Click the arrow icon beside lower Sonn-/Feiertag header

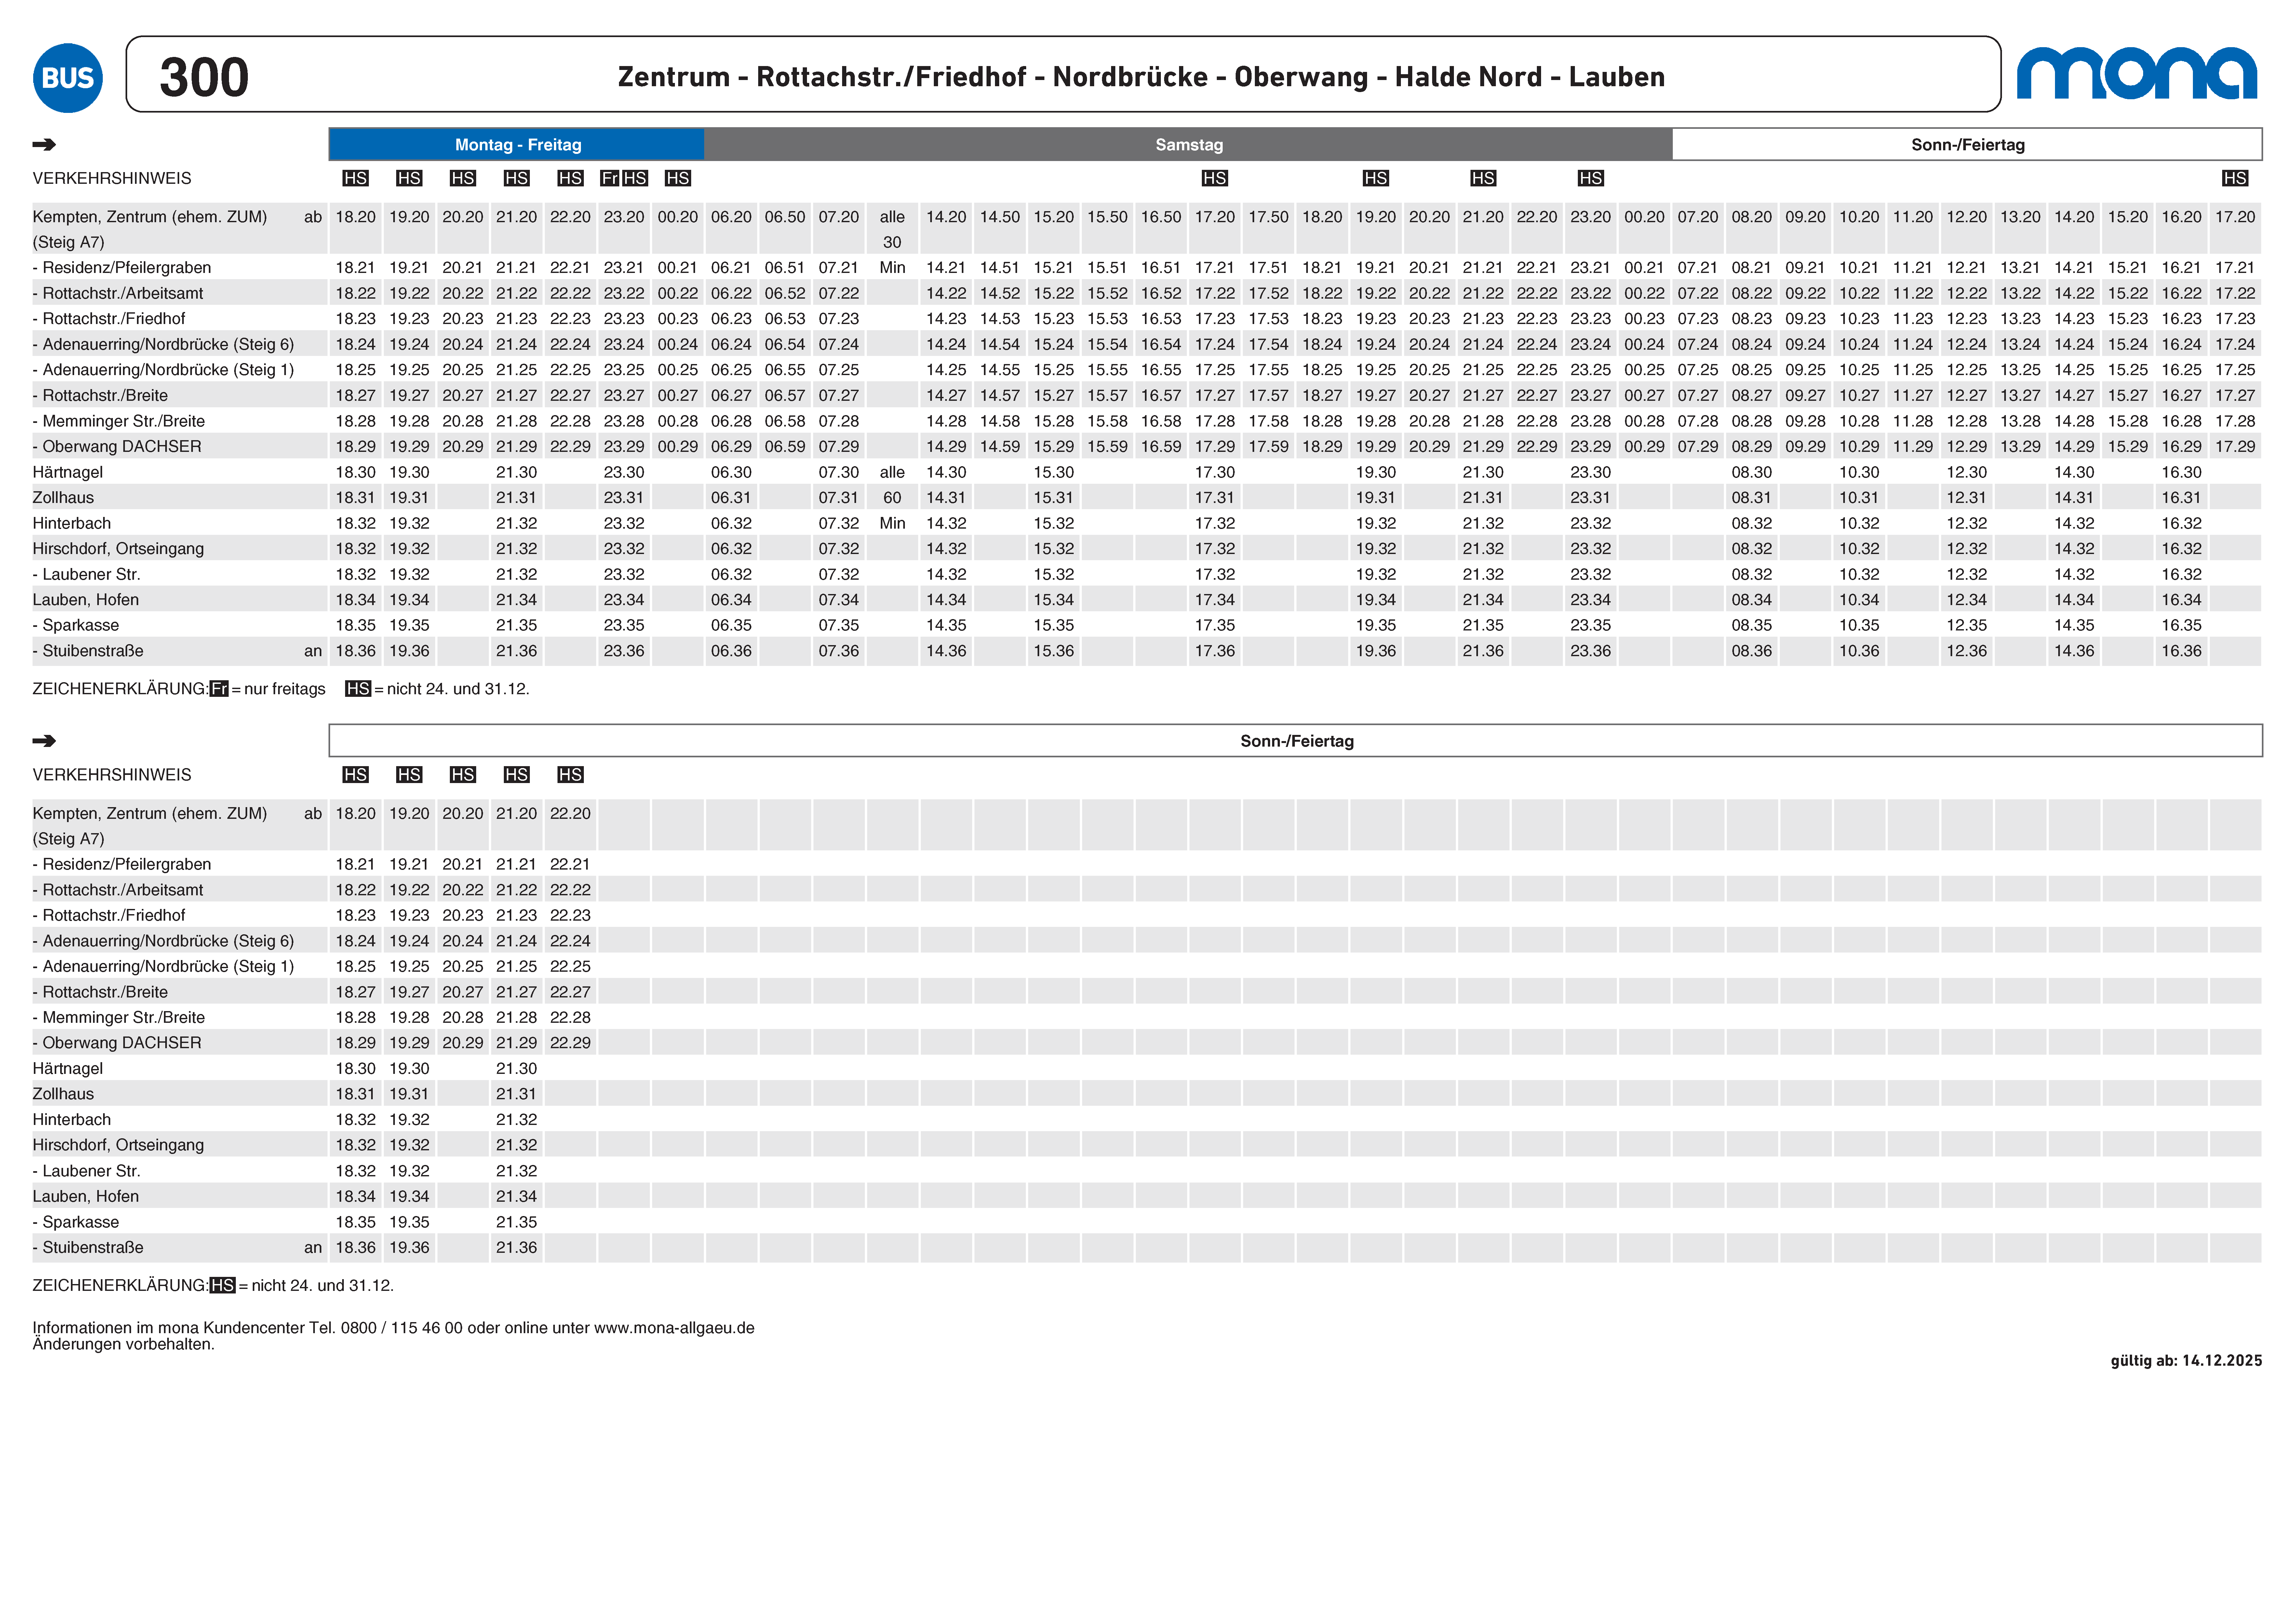click(x=44, y=741)
